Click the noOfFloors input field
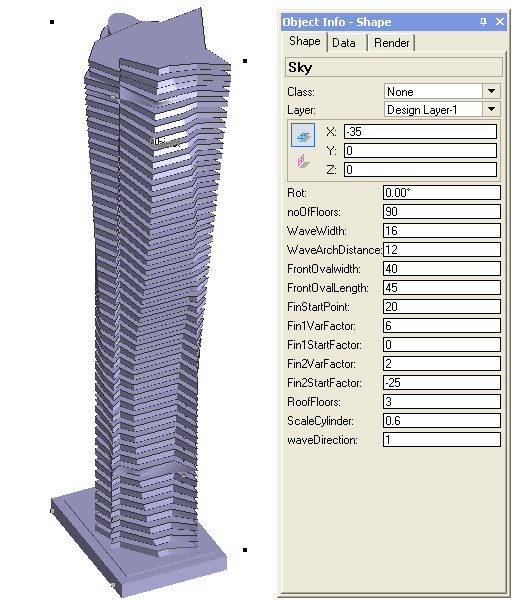 (x=442, y=212)
